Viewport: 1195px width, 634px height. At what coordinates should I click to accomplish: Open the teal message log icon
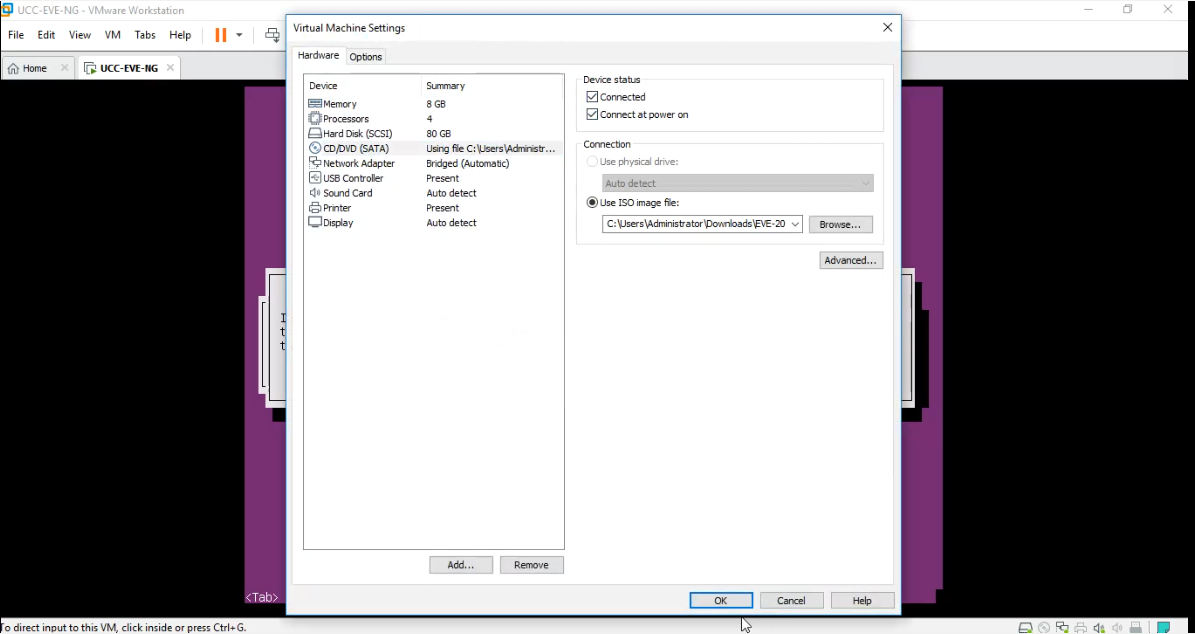tap(1163, 628)
